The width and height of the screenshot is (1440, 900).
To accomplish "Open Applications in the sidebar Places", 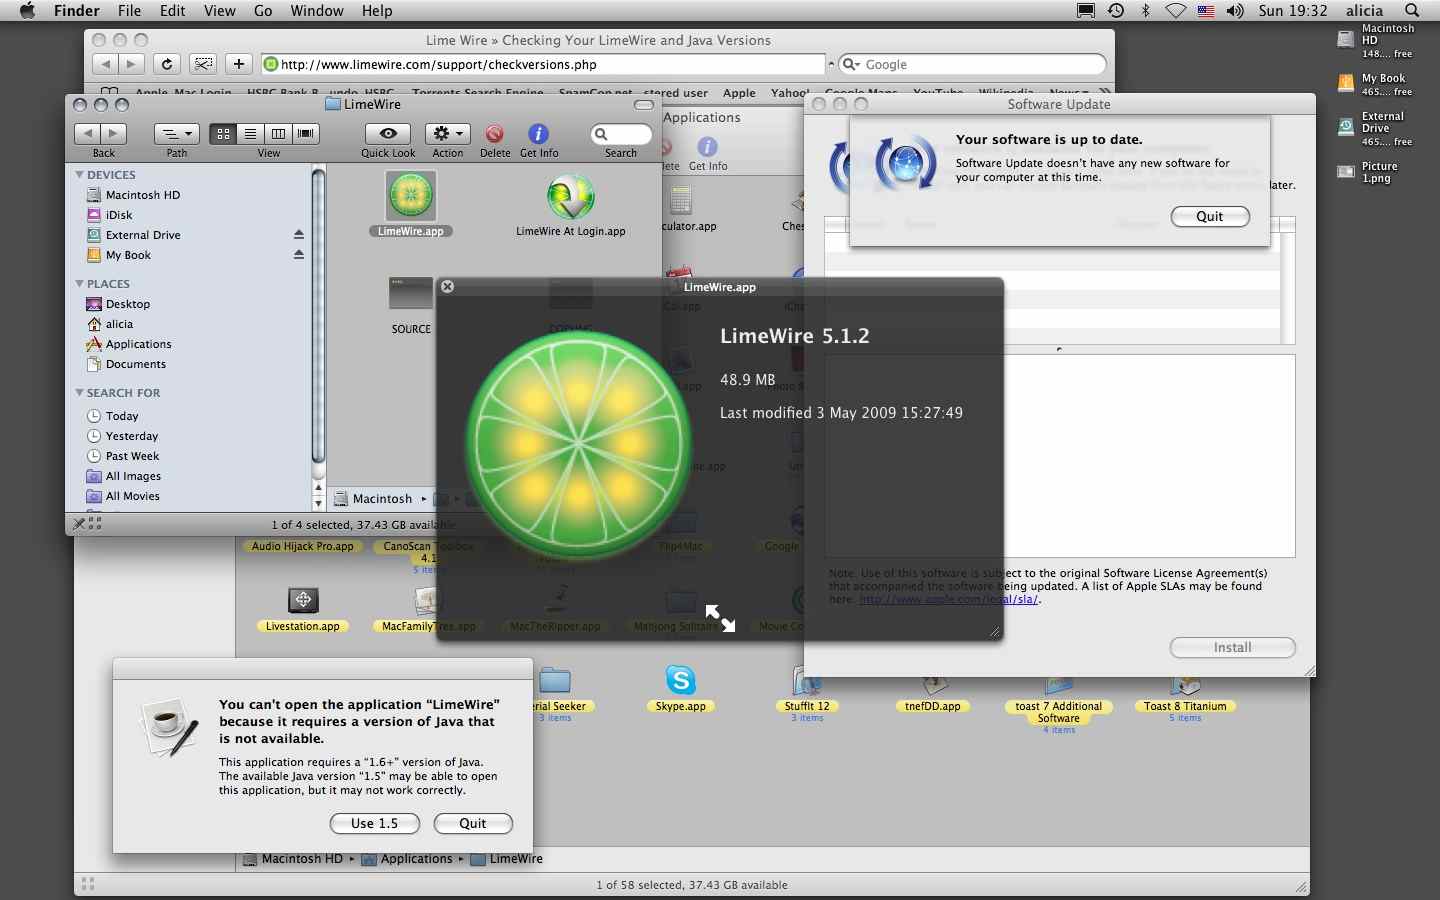I will pyautogui.click(x=137, y=344).
